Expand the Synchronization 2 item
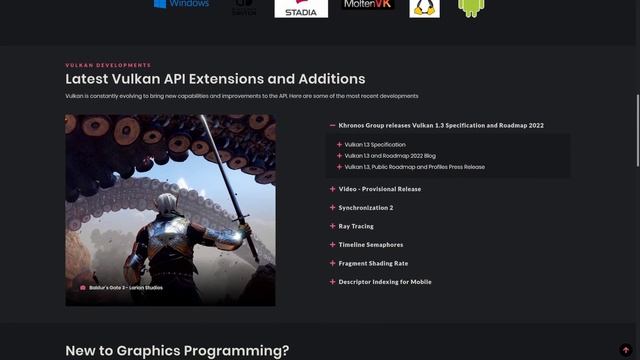The width and height of the screenshot is (640, 360). coord(362,207)
